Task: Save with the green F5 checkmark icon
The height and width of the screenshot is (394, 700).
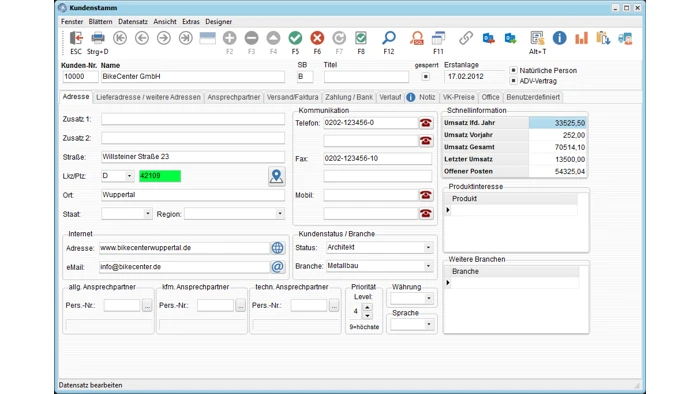Action: pos(295,38)
